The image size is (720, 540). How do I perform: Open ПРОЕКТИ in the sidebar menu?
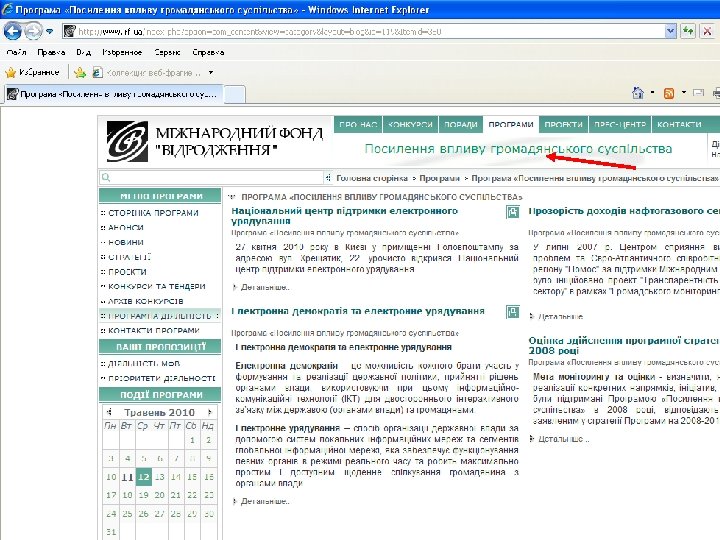point(127,272)
